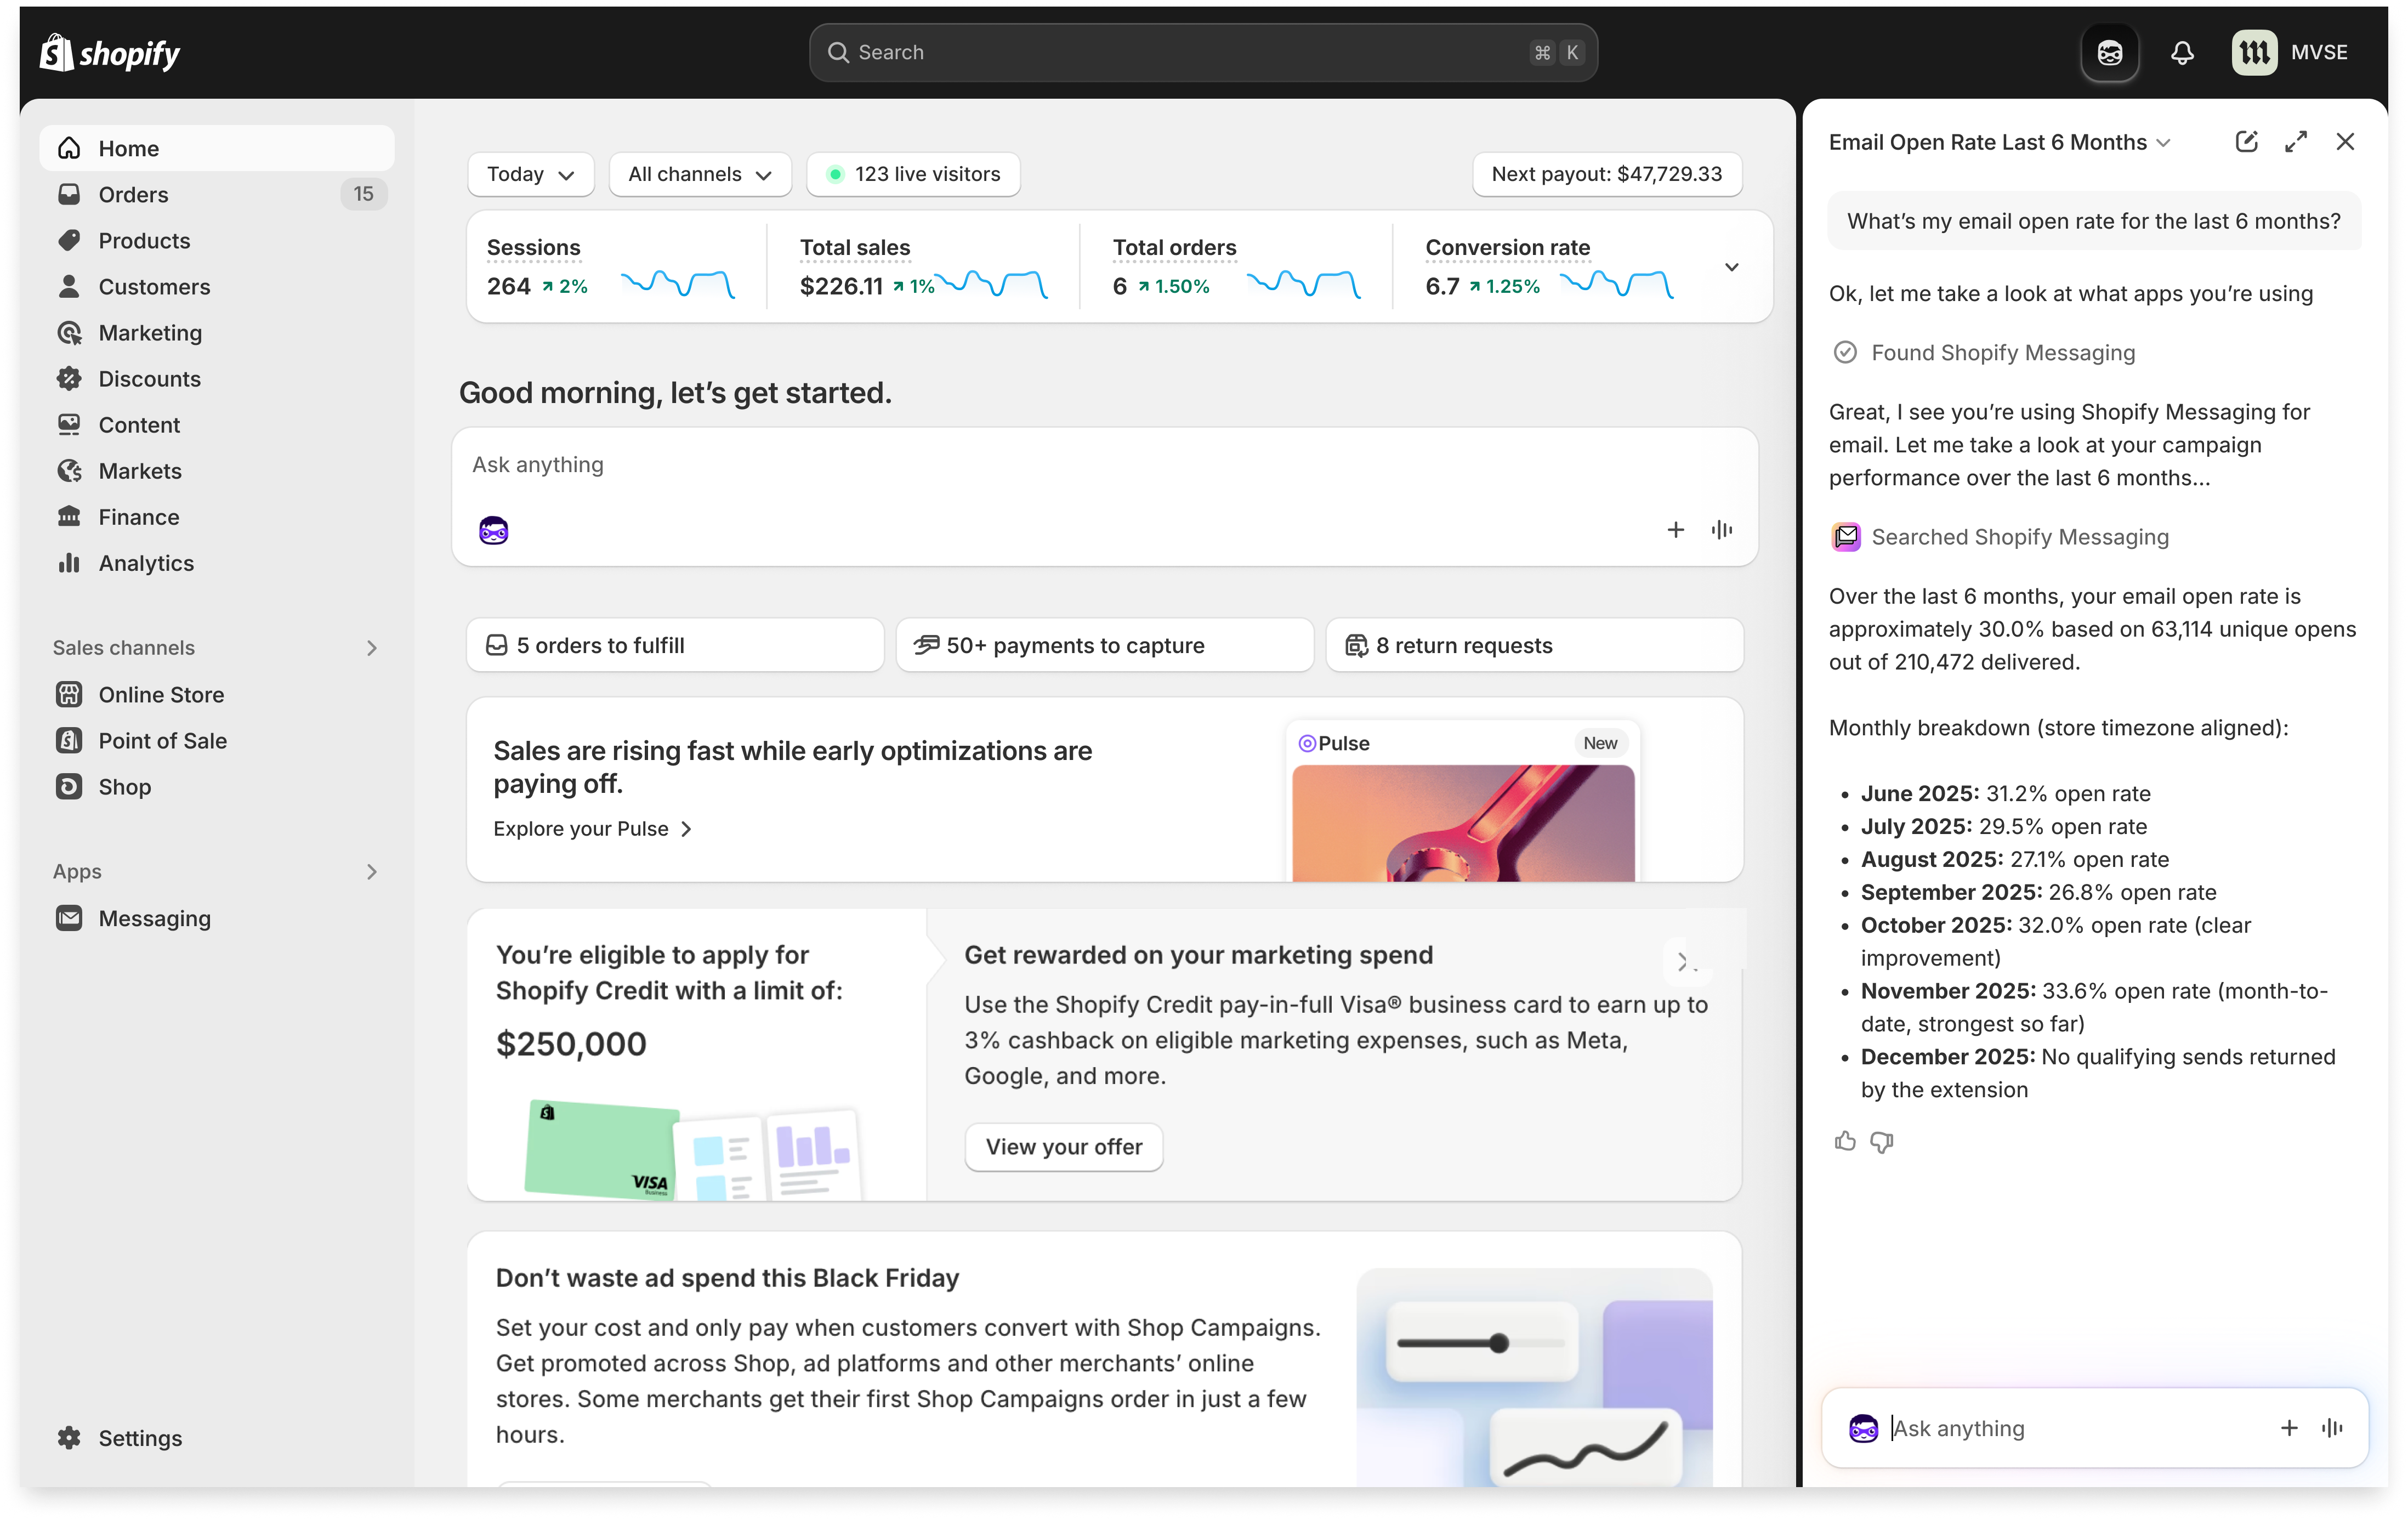Image resolution: width=2408 pixels, height=1520 pixels.
Task: Open Customers in the sidebar
Action: point(216,286)
